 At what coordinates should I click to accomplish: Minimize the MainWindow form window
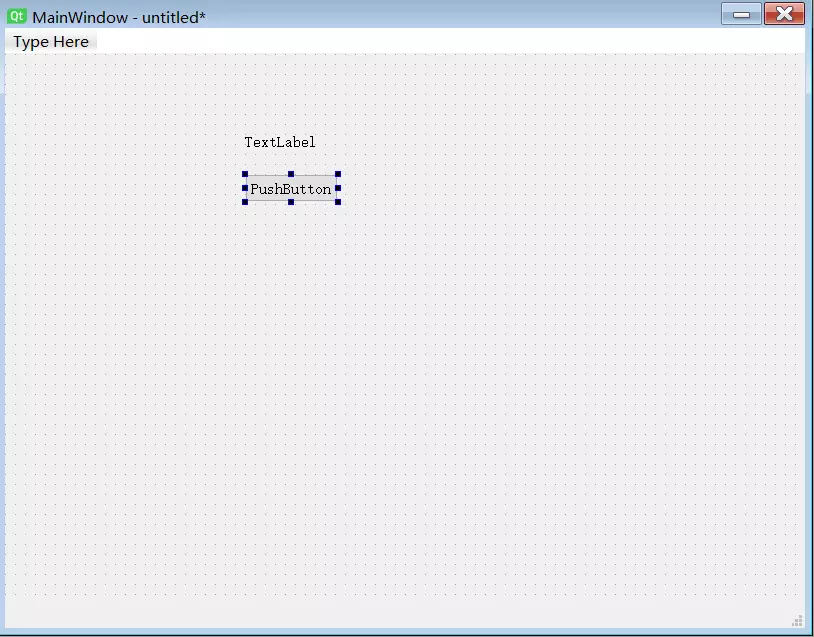click(741, 14)
